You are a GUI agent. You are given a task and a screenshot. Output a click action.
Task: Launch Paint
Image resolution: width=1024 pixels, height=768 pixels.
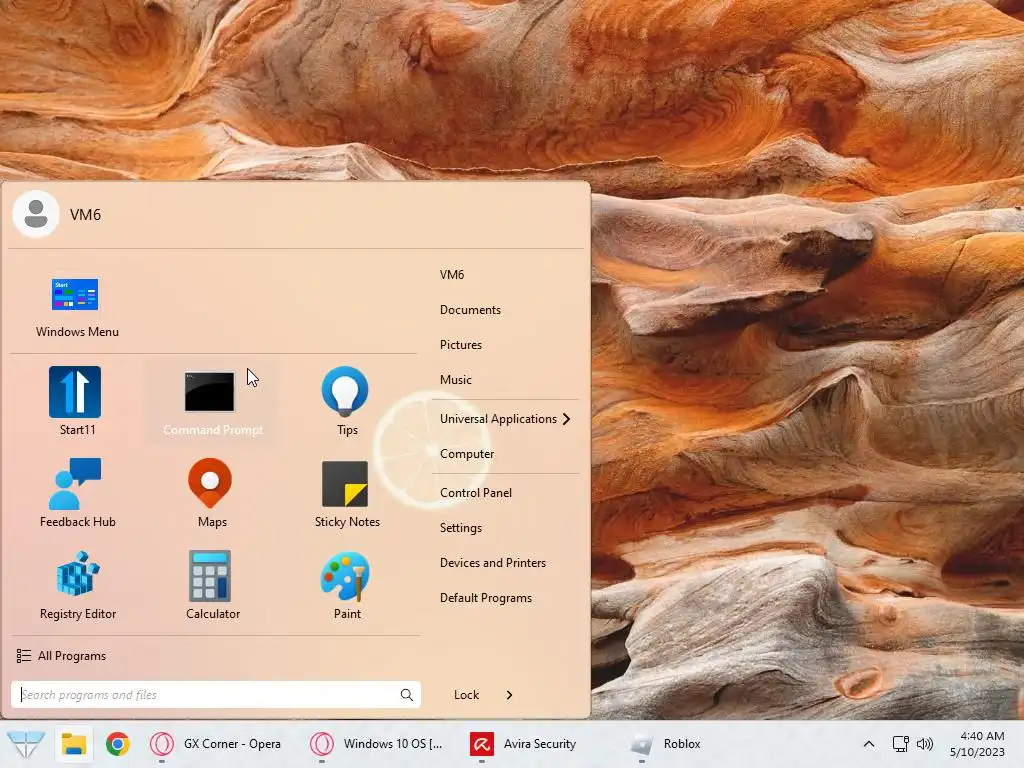pos(347,585)
